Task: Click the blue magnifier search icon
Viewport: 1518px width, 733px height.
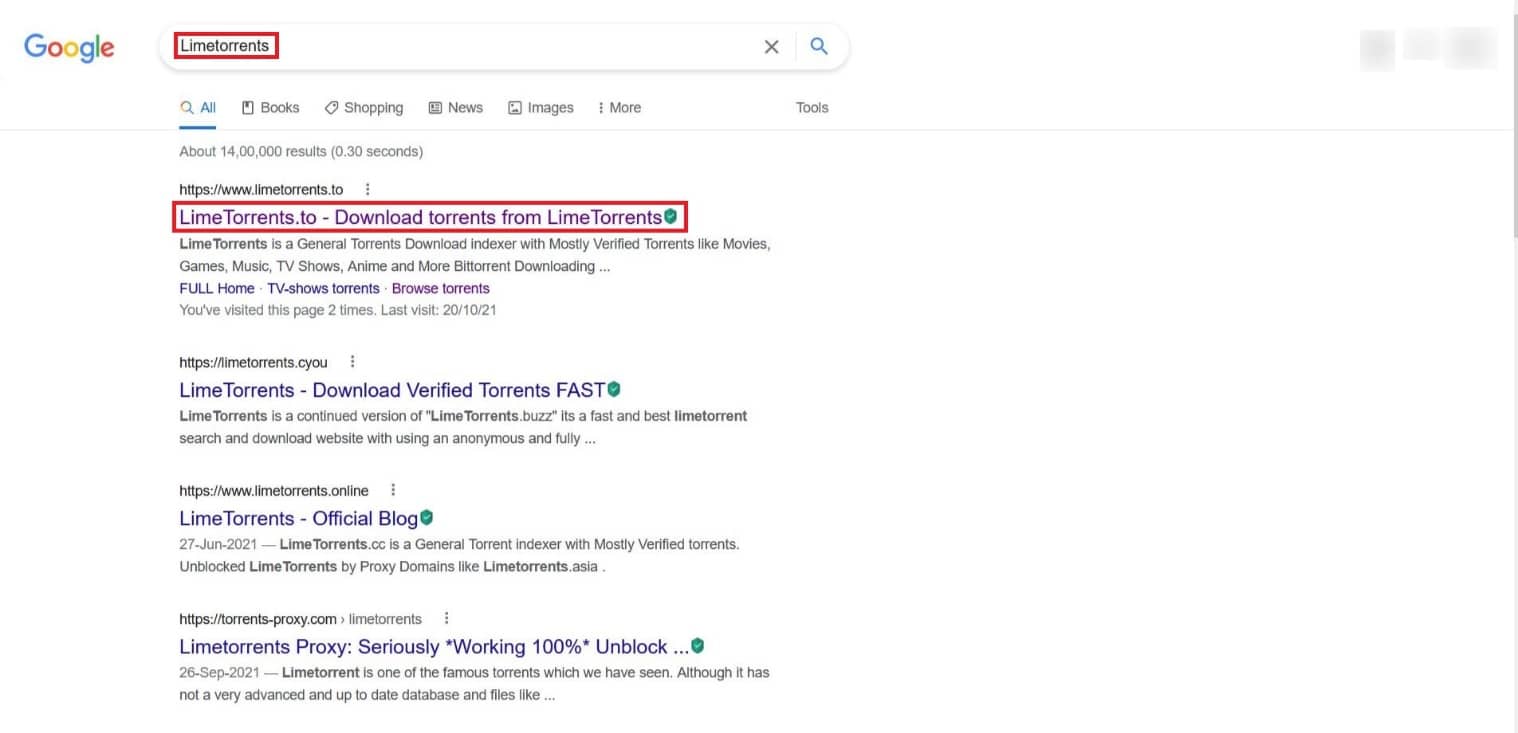Action: coord(819,46)
